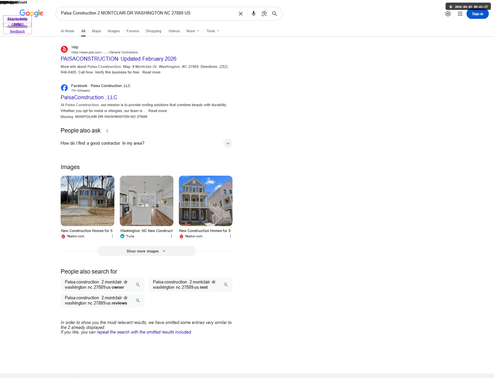Switch to Forums tab

coord(133,31)
